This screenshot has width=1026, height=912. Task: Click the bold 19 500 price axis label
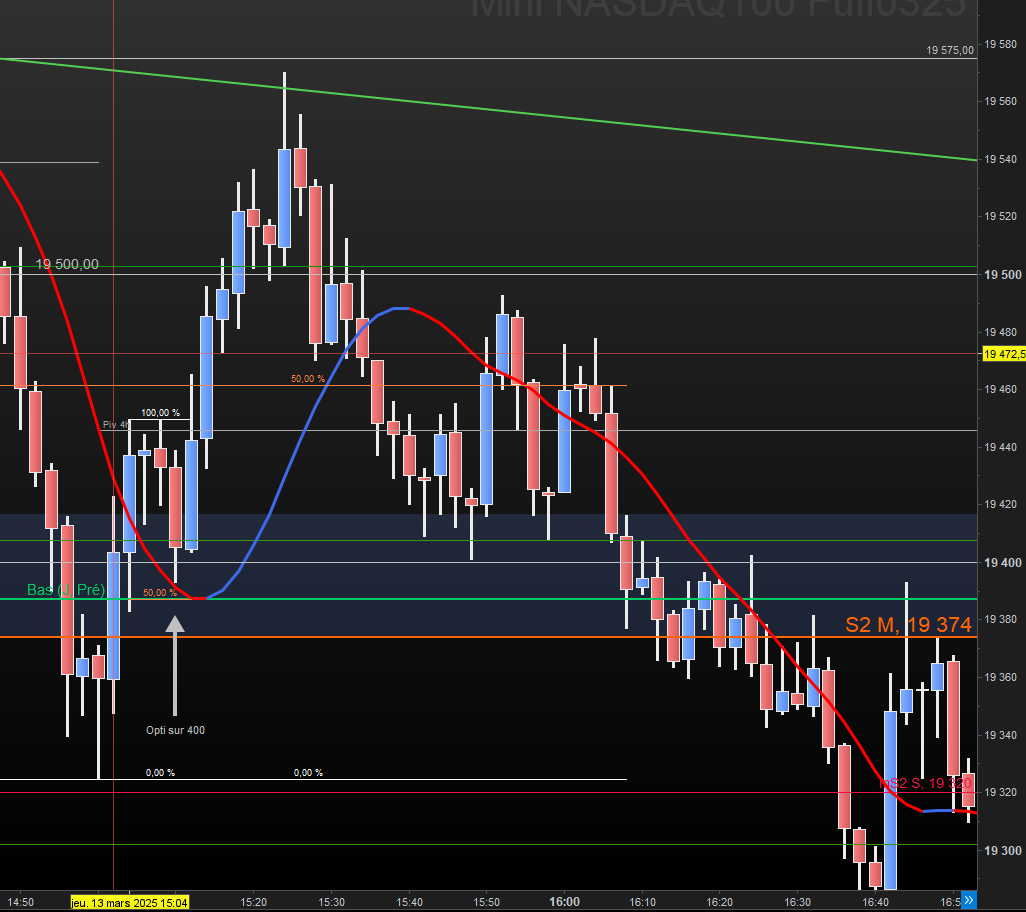[1002, 275]
